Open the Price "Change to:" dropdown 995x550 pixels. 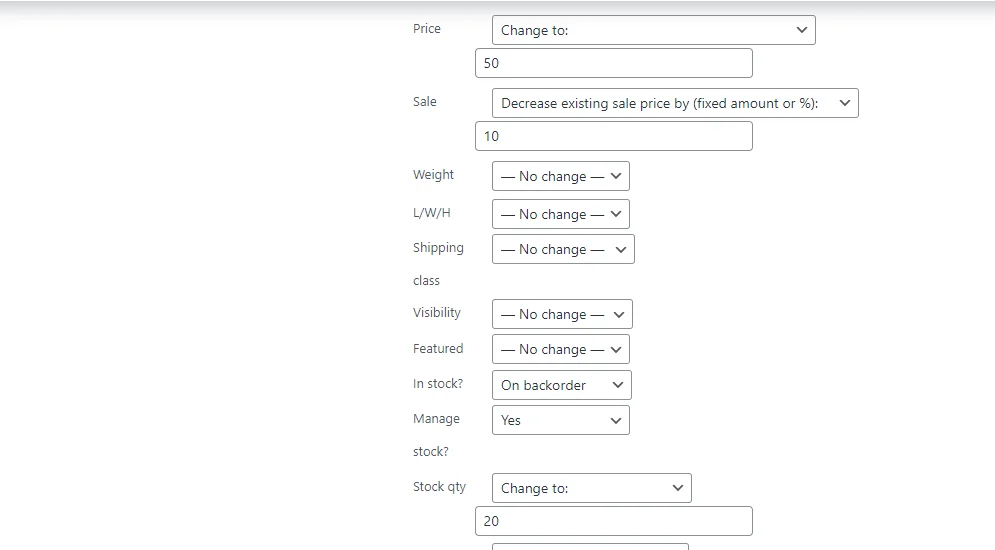pyautogui.click(x=654, y=30)
